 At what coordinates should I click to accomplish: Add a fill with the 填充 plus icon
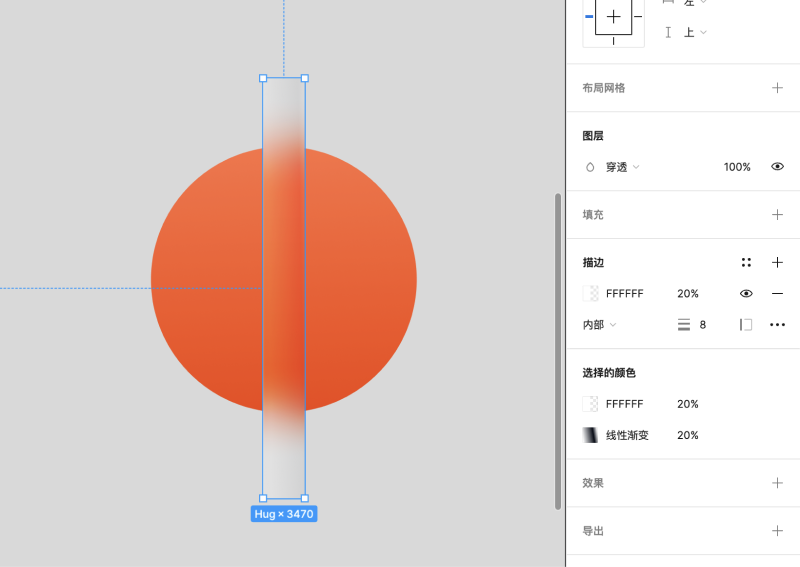(777, 214)
